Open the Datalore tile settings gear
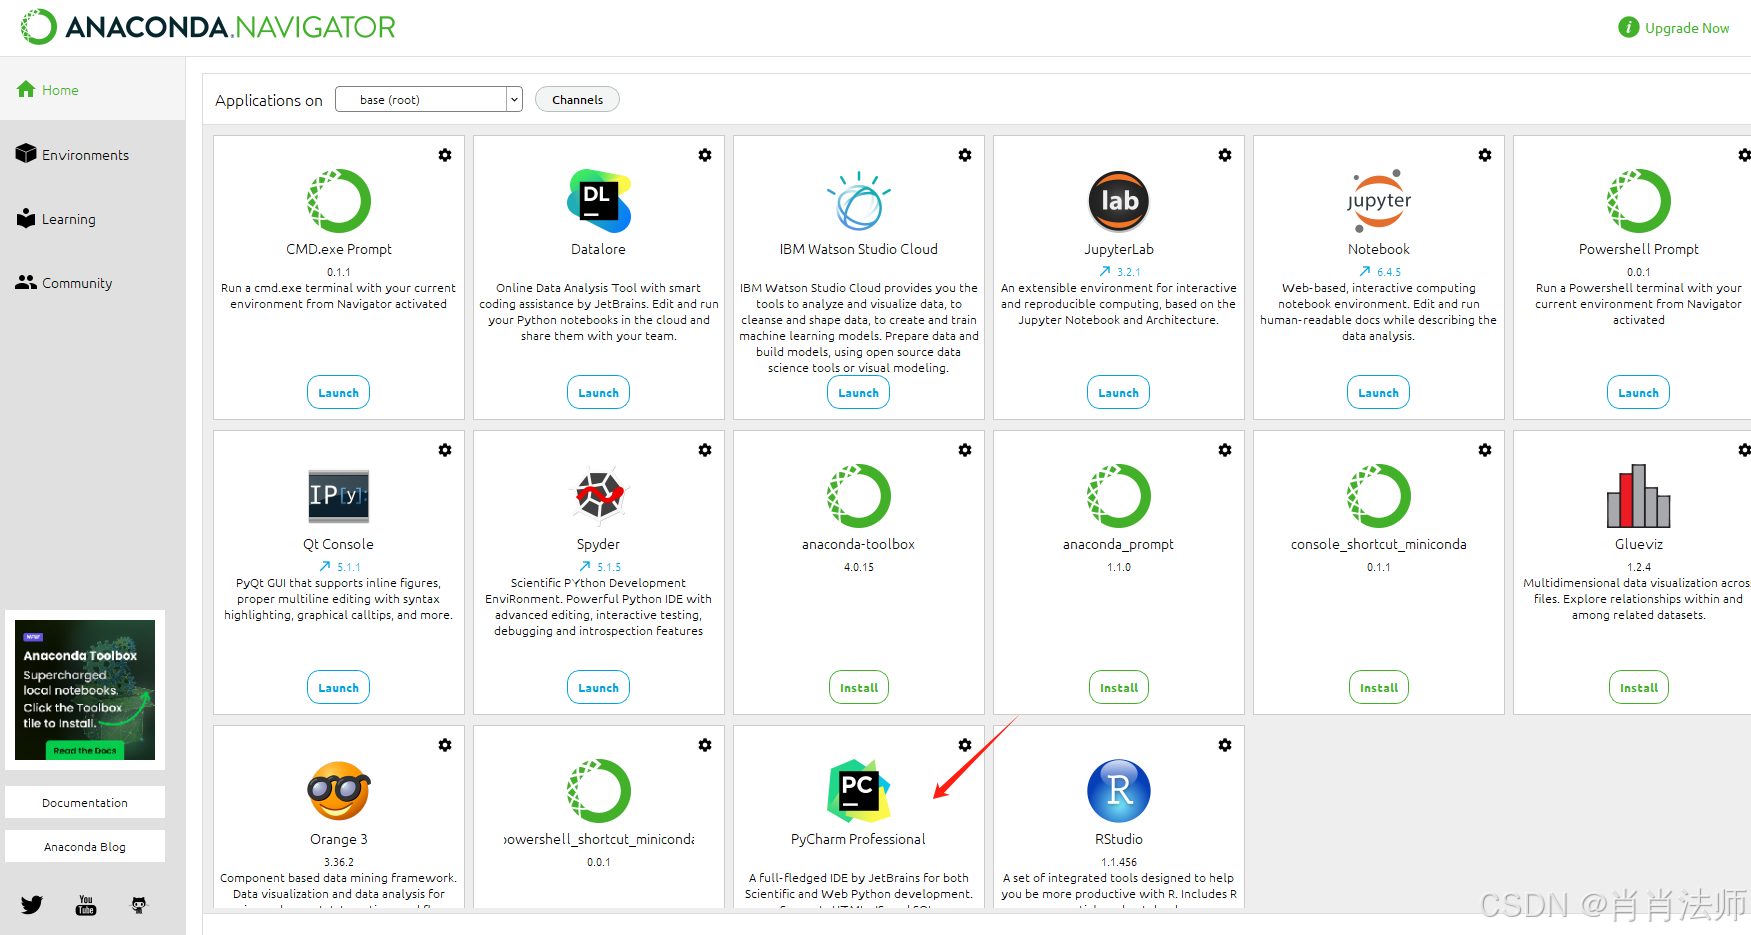Image resolution: width=1751 pixels, height=935 pixels. 705,155
